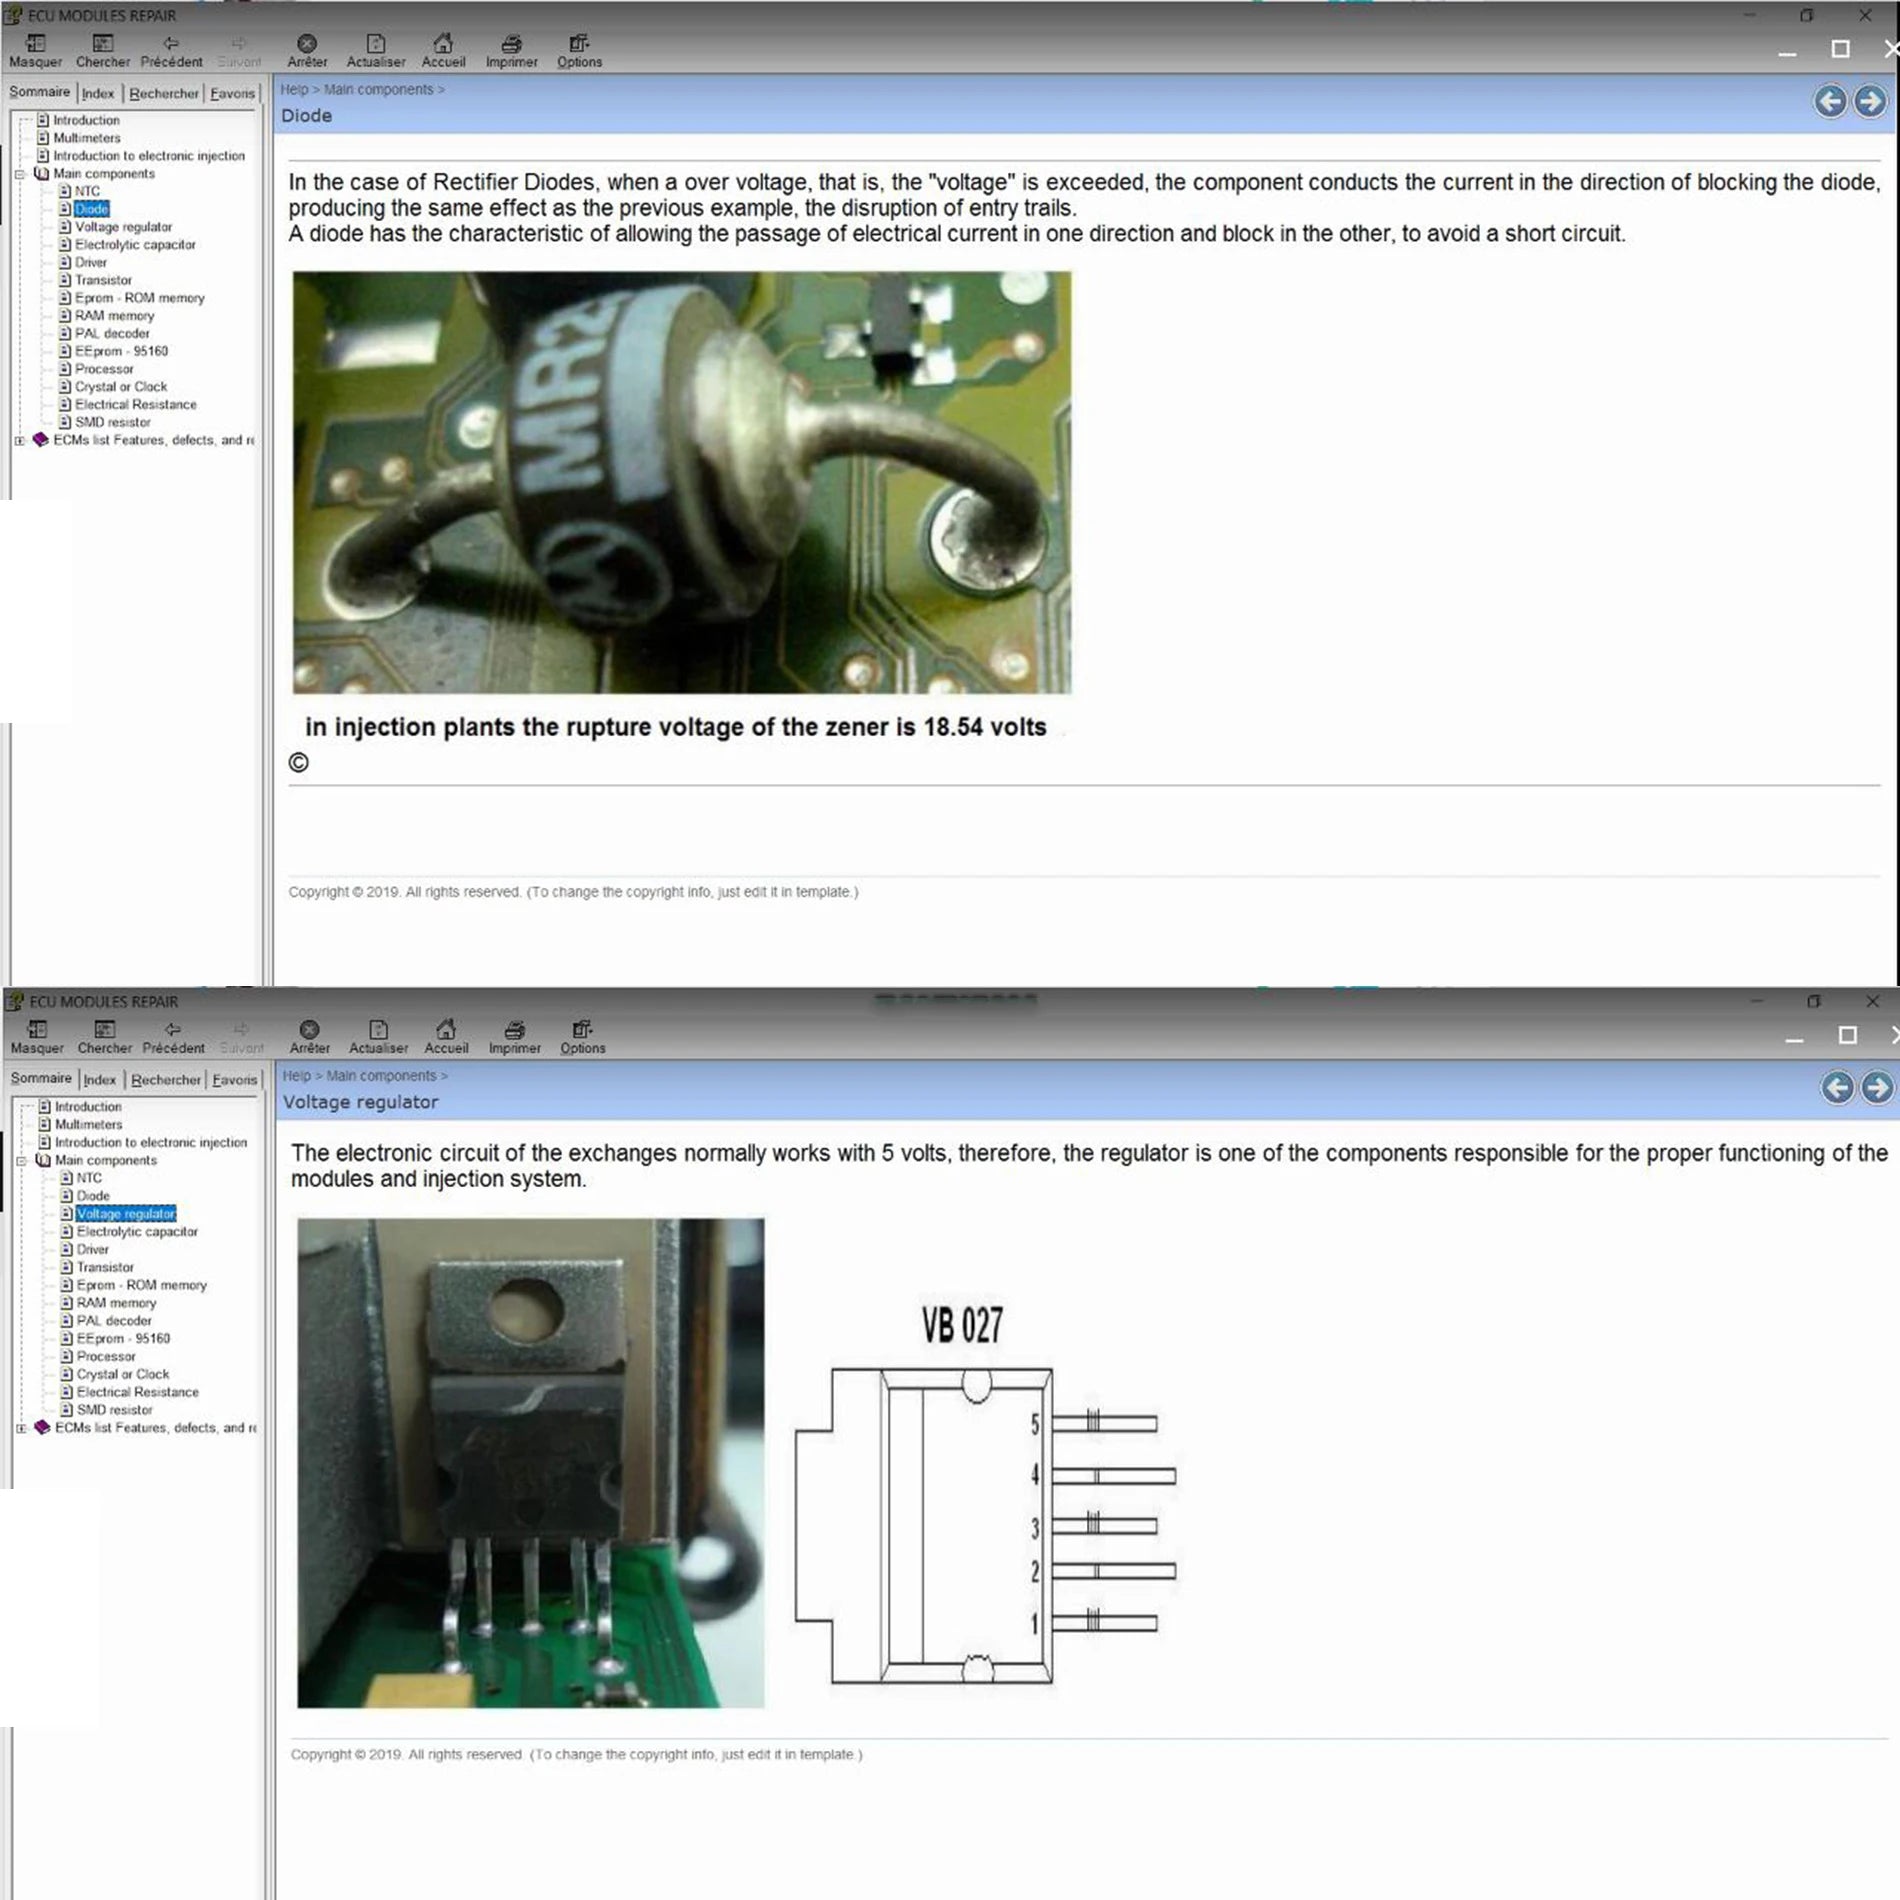Viewport: 1900px width, 1900px height.
Task: Collapse Main components tree in the upper window
Action: pos(20,174)
